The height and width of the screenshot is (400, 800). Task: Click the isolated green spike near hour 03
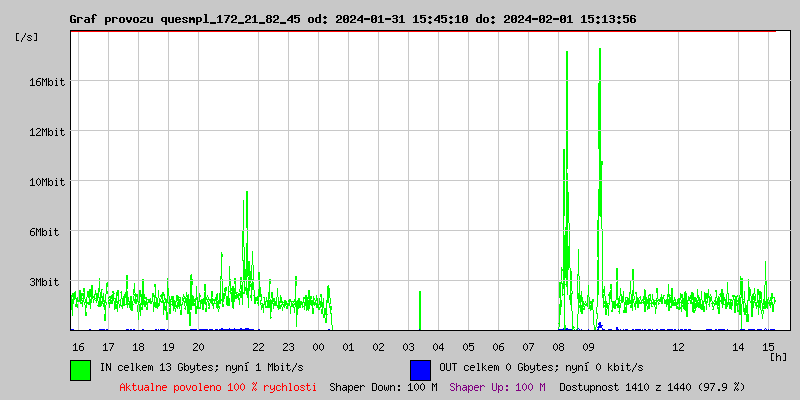(420, 308)
